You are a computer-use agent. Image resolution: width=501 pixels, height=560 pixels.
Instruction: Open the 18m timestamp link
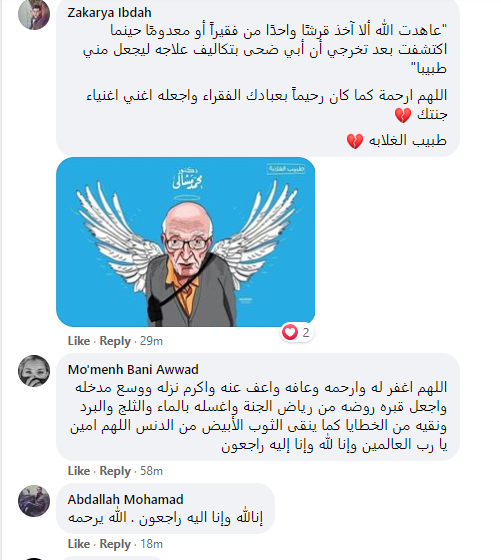pos(151,544)
